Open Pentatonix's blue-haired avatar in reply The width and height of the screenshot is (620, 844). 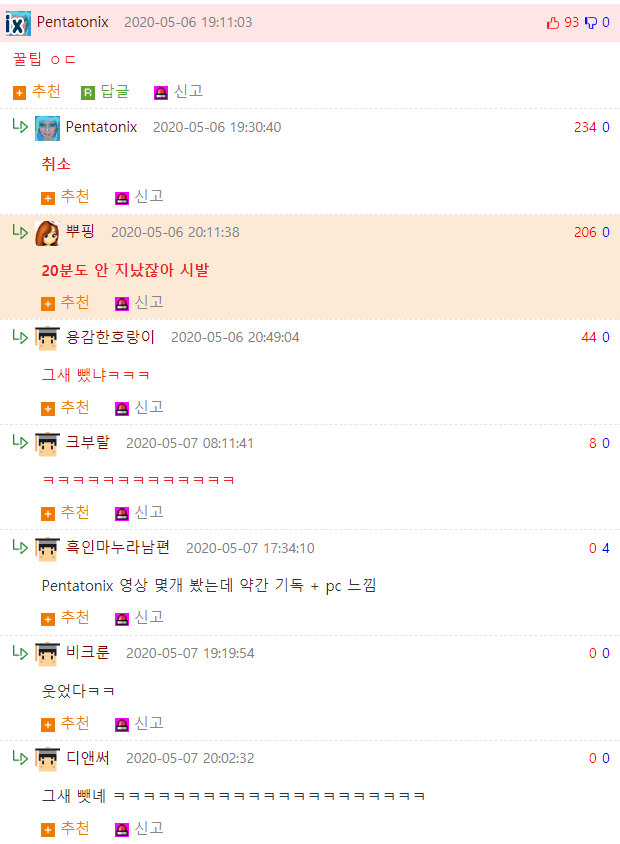click(x=47, y=128)
